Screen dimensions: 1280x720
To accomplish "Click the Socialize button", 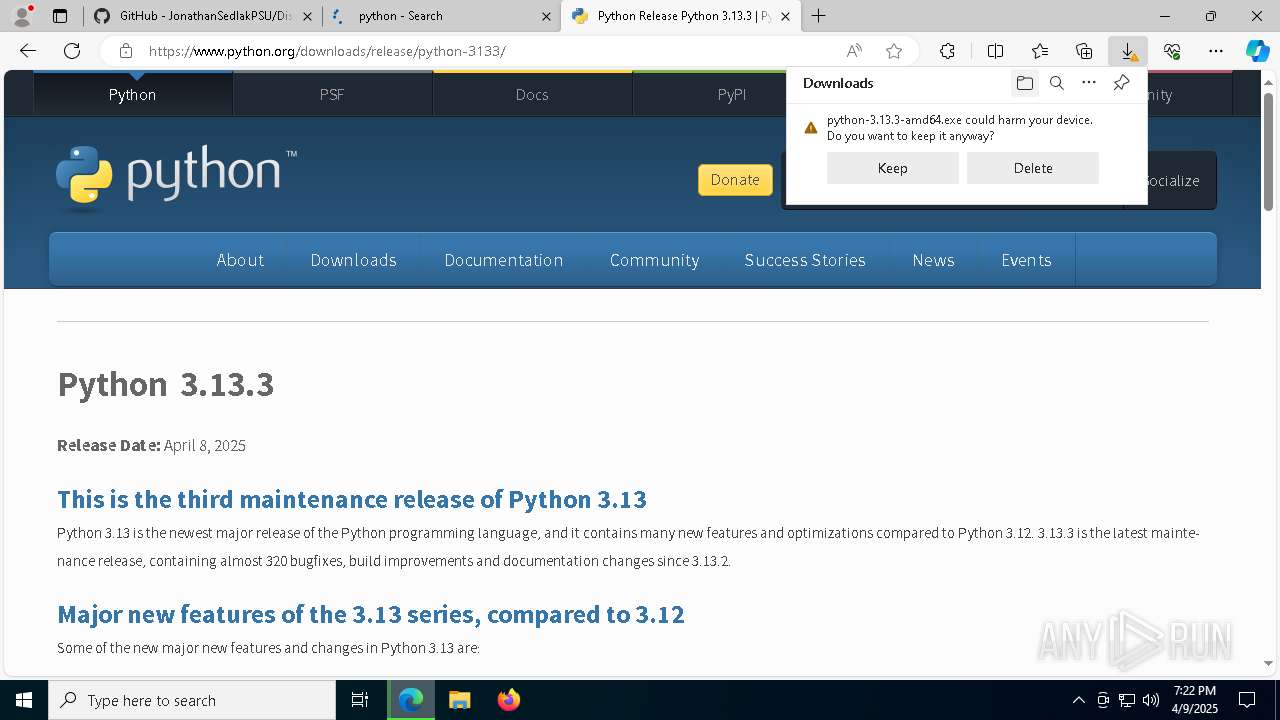I will pos(1171,180).
